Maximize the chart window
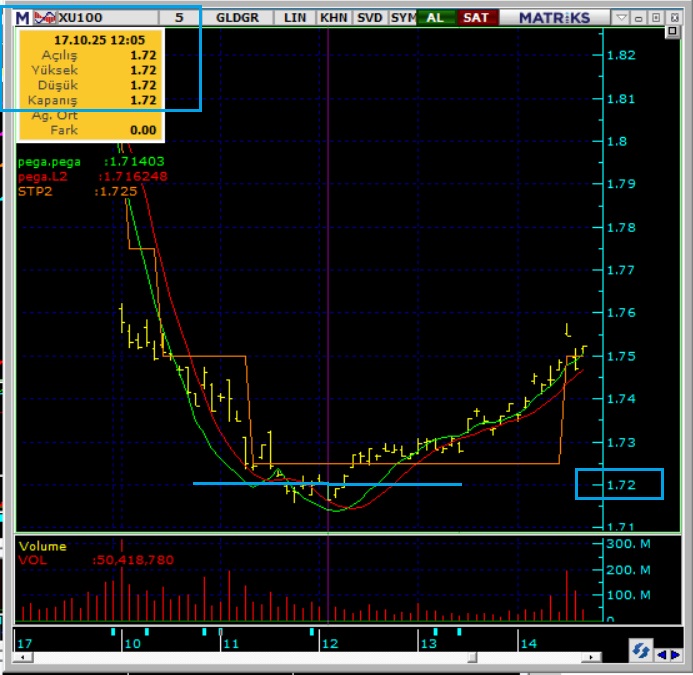The image size is (693, 675). [656, 17]
